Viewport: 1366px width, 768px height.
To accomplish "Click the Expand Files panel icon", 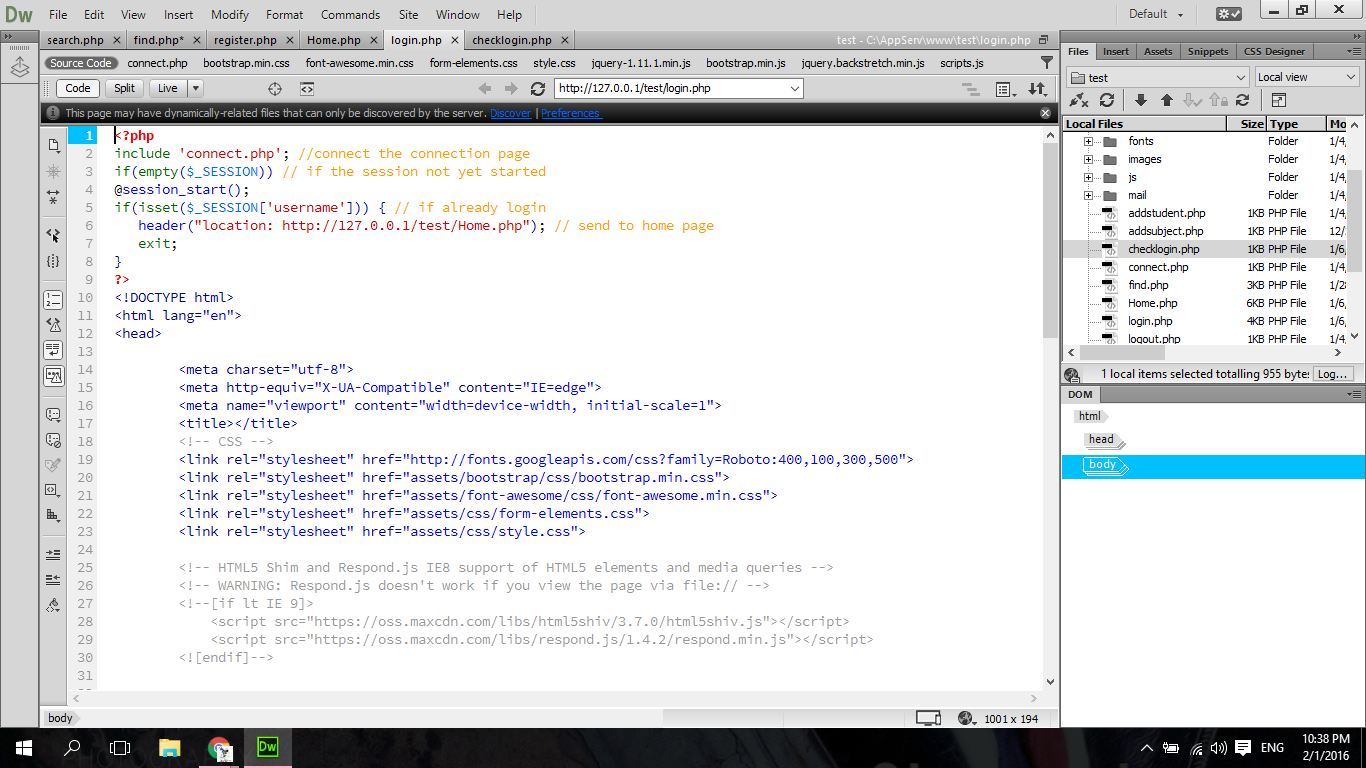I will [1278, 100].
